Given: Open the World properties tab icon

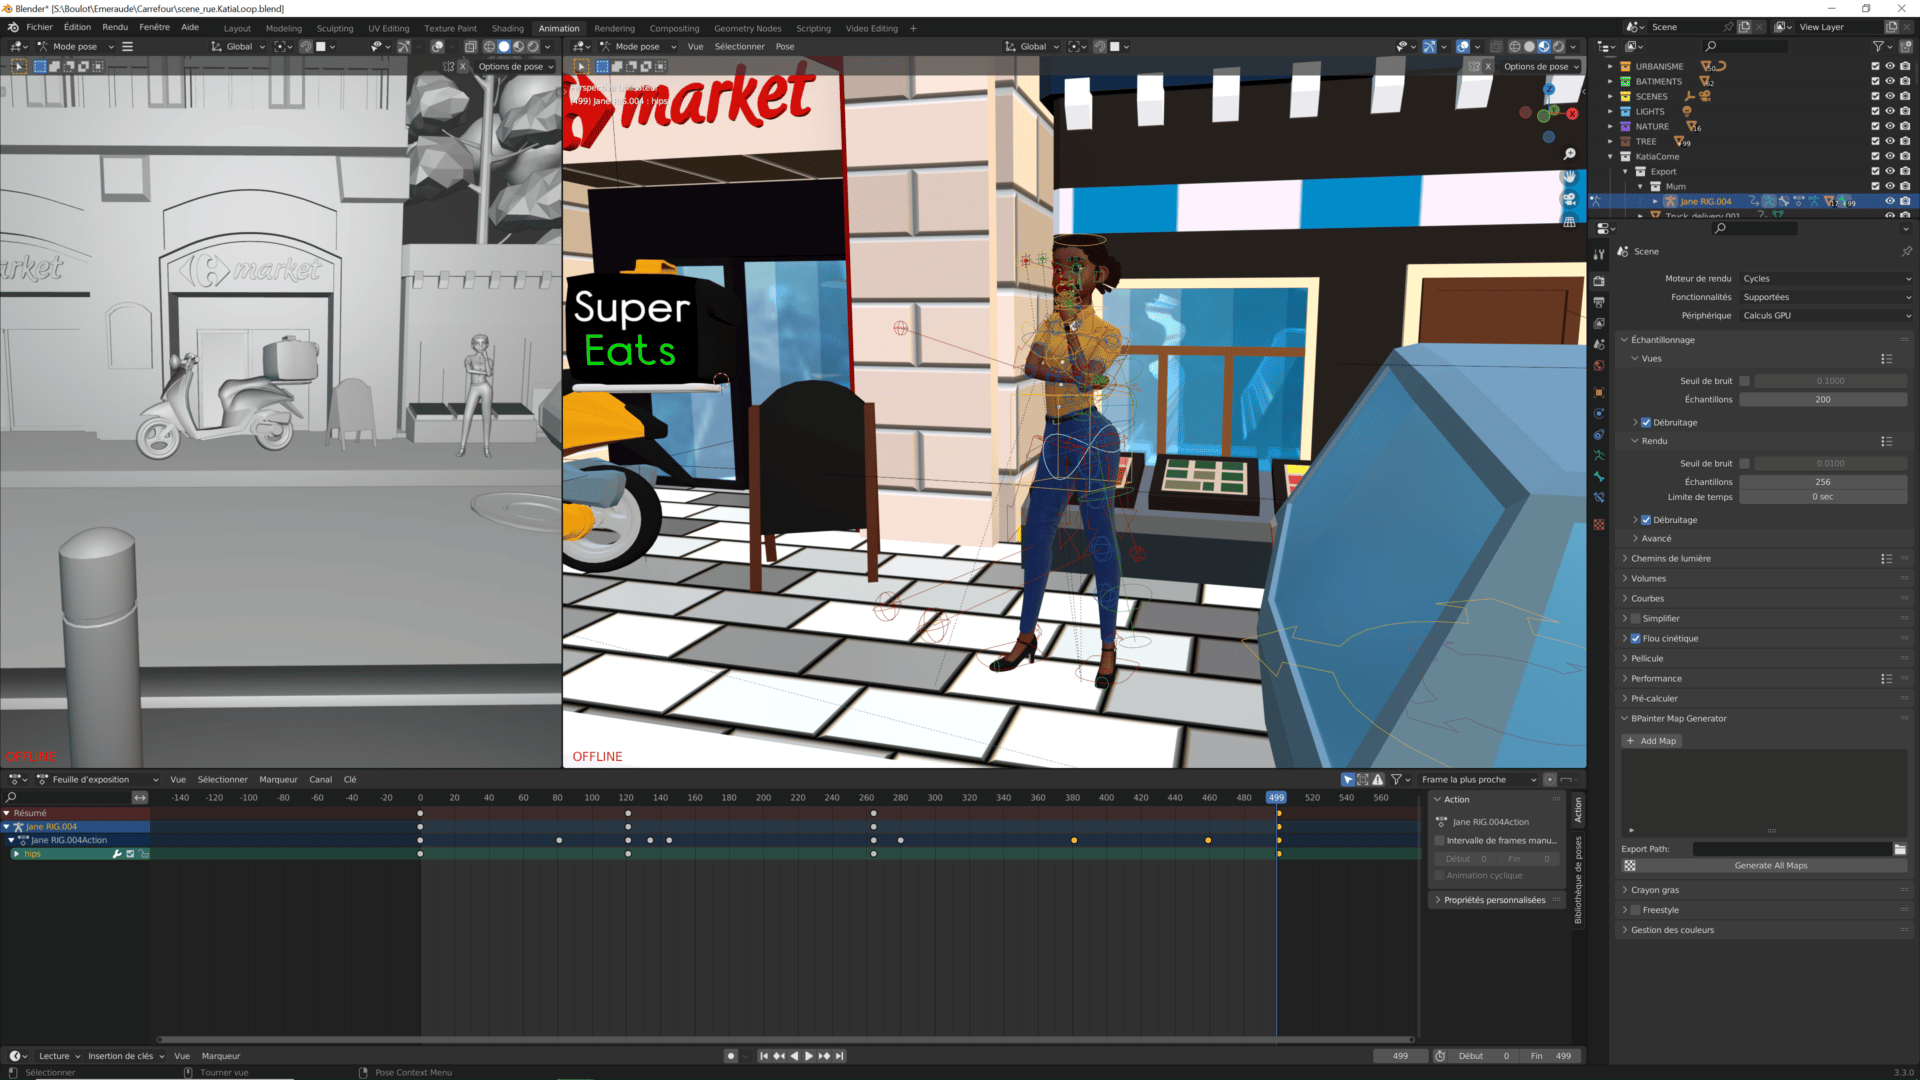Looking at the screenshot, I should point(1599,365).
